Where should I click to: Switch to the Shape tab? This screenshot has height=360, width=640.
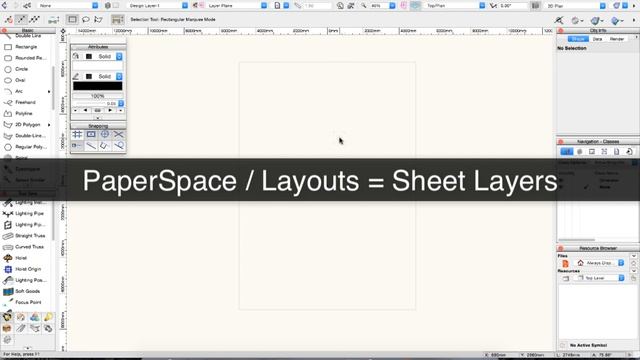(x=578, y=39)
